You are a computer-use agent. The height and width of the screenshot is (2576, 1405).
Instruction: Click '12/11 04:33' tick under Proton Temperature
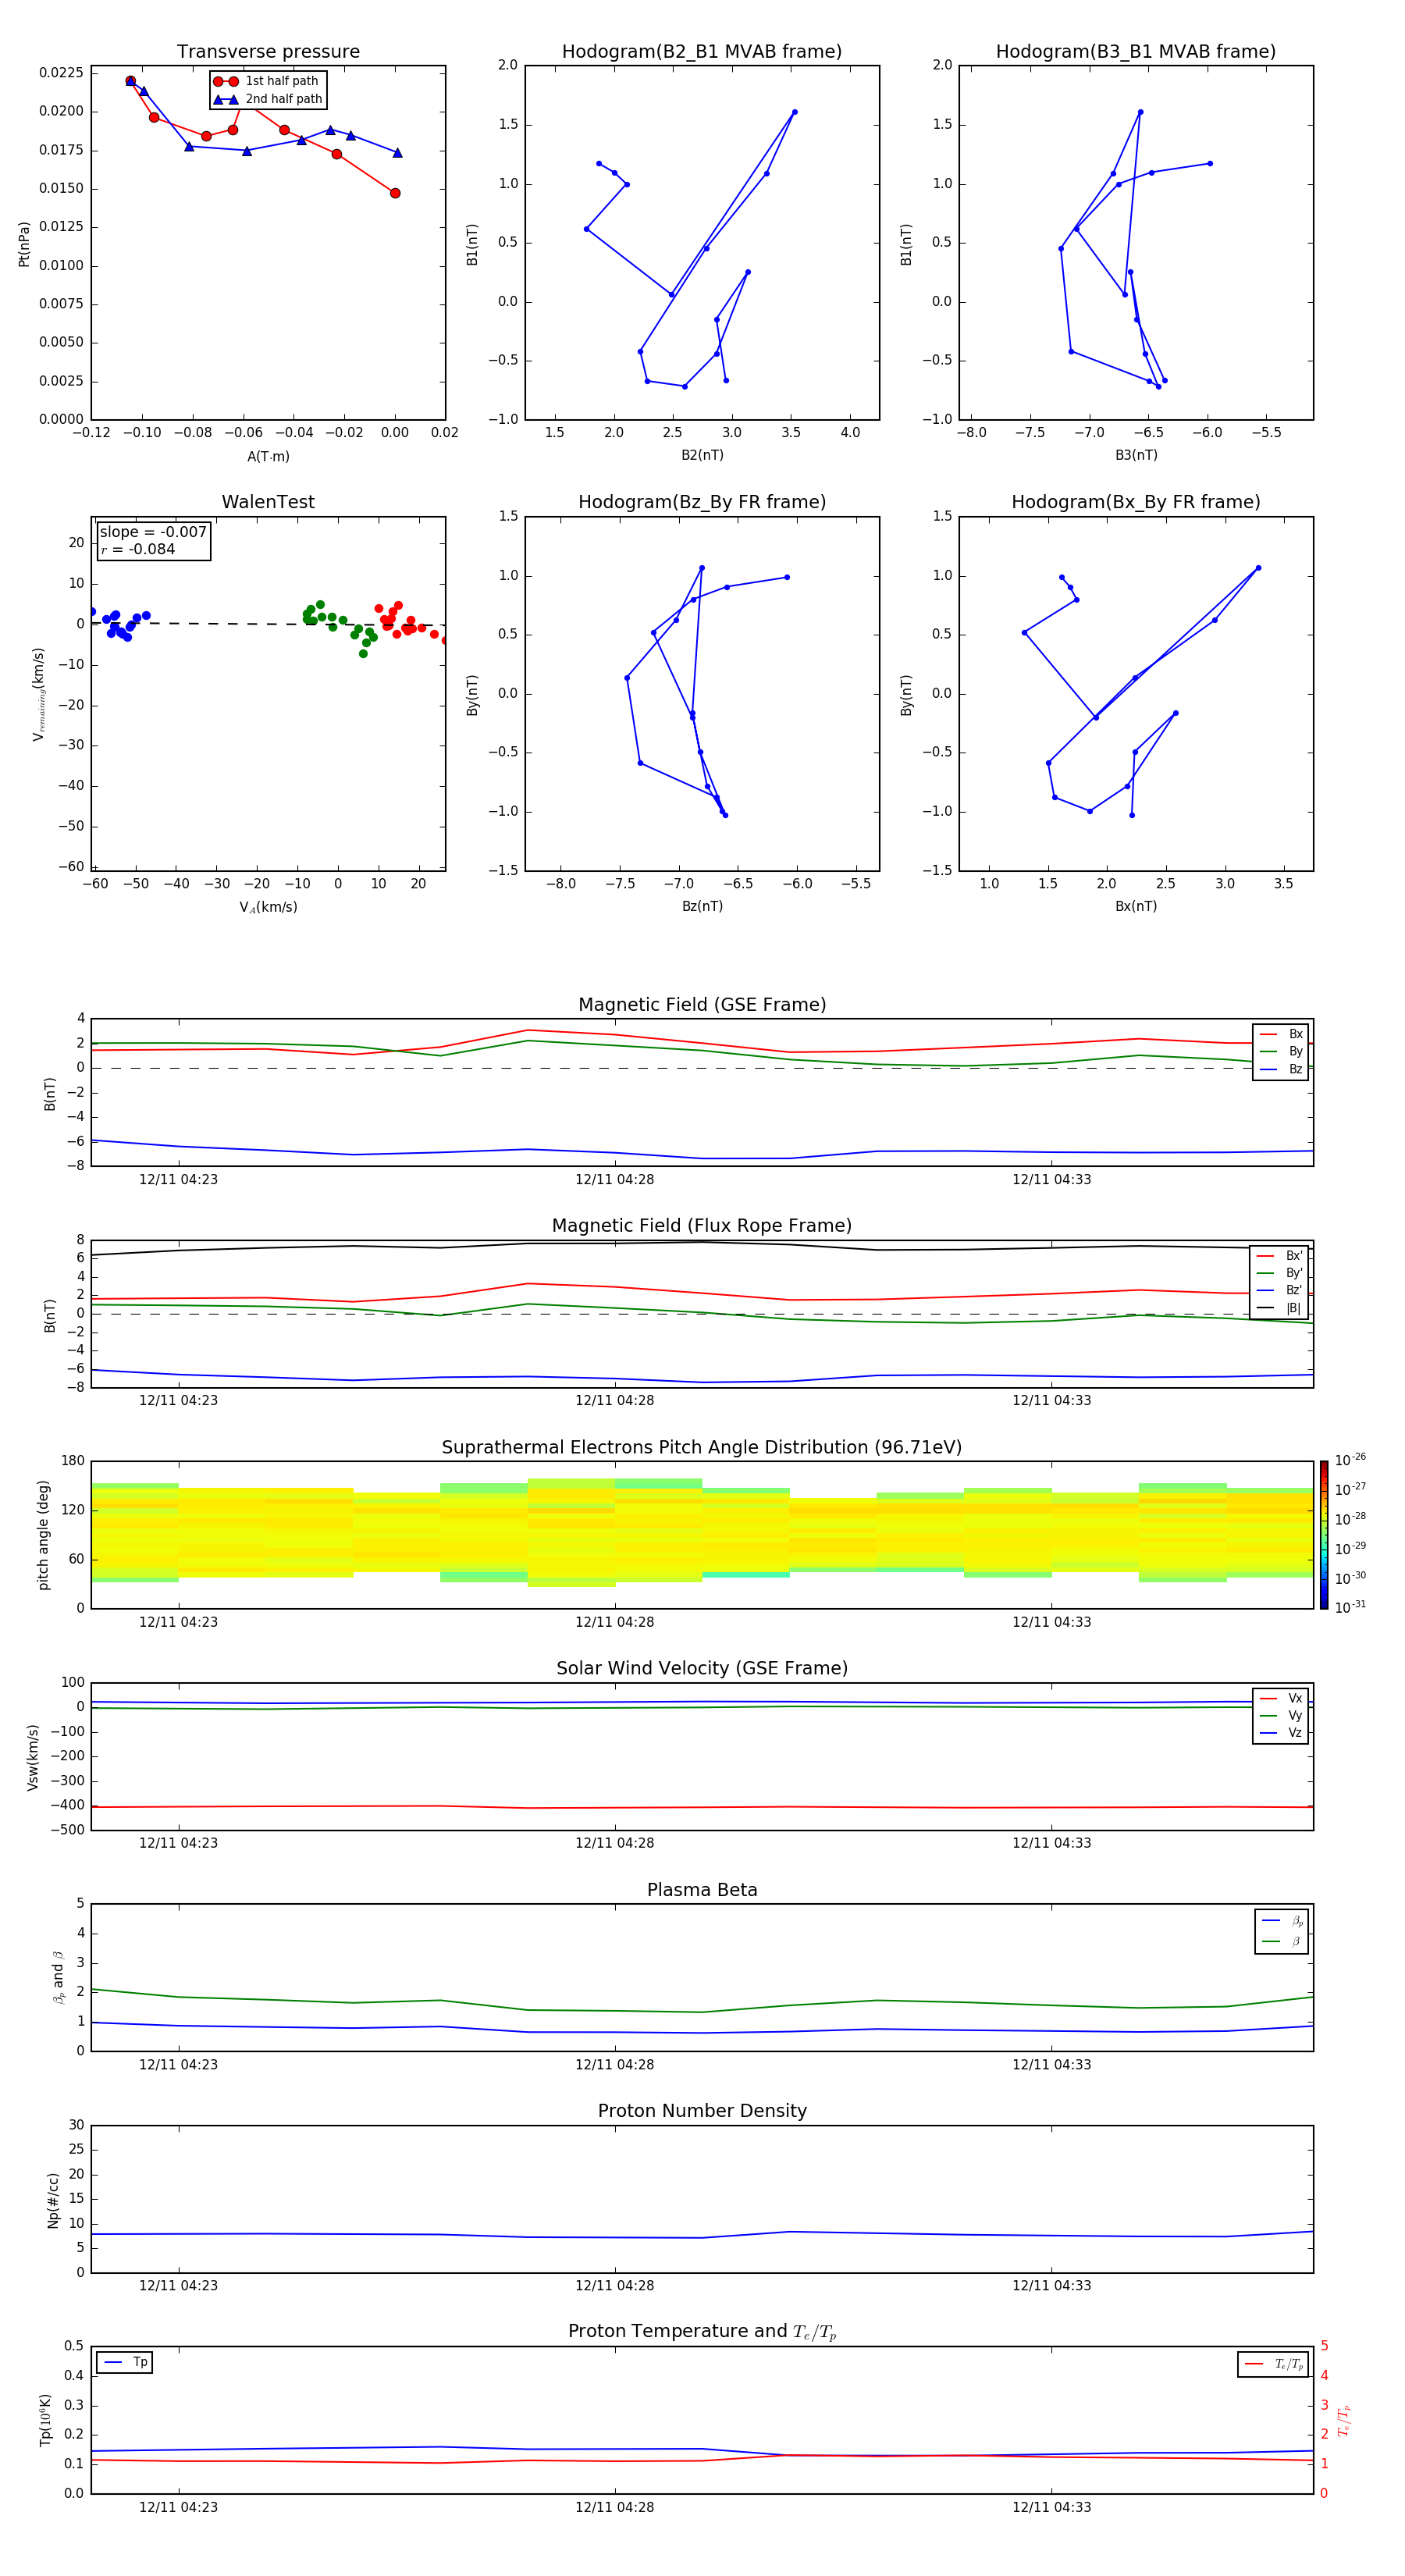tap(1051, 2507)
